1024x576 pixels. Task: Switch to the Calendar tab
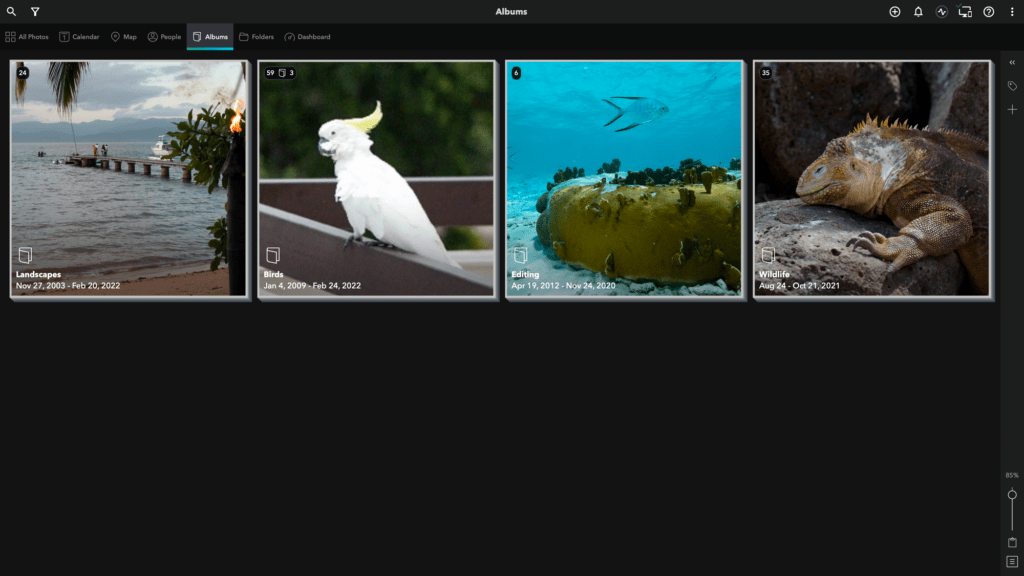coord(79,37)
